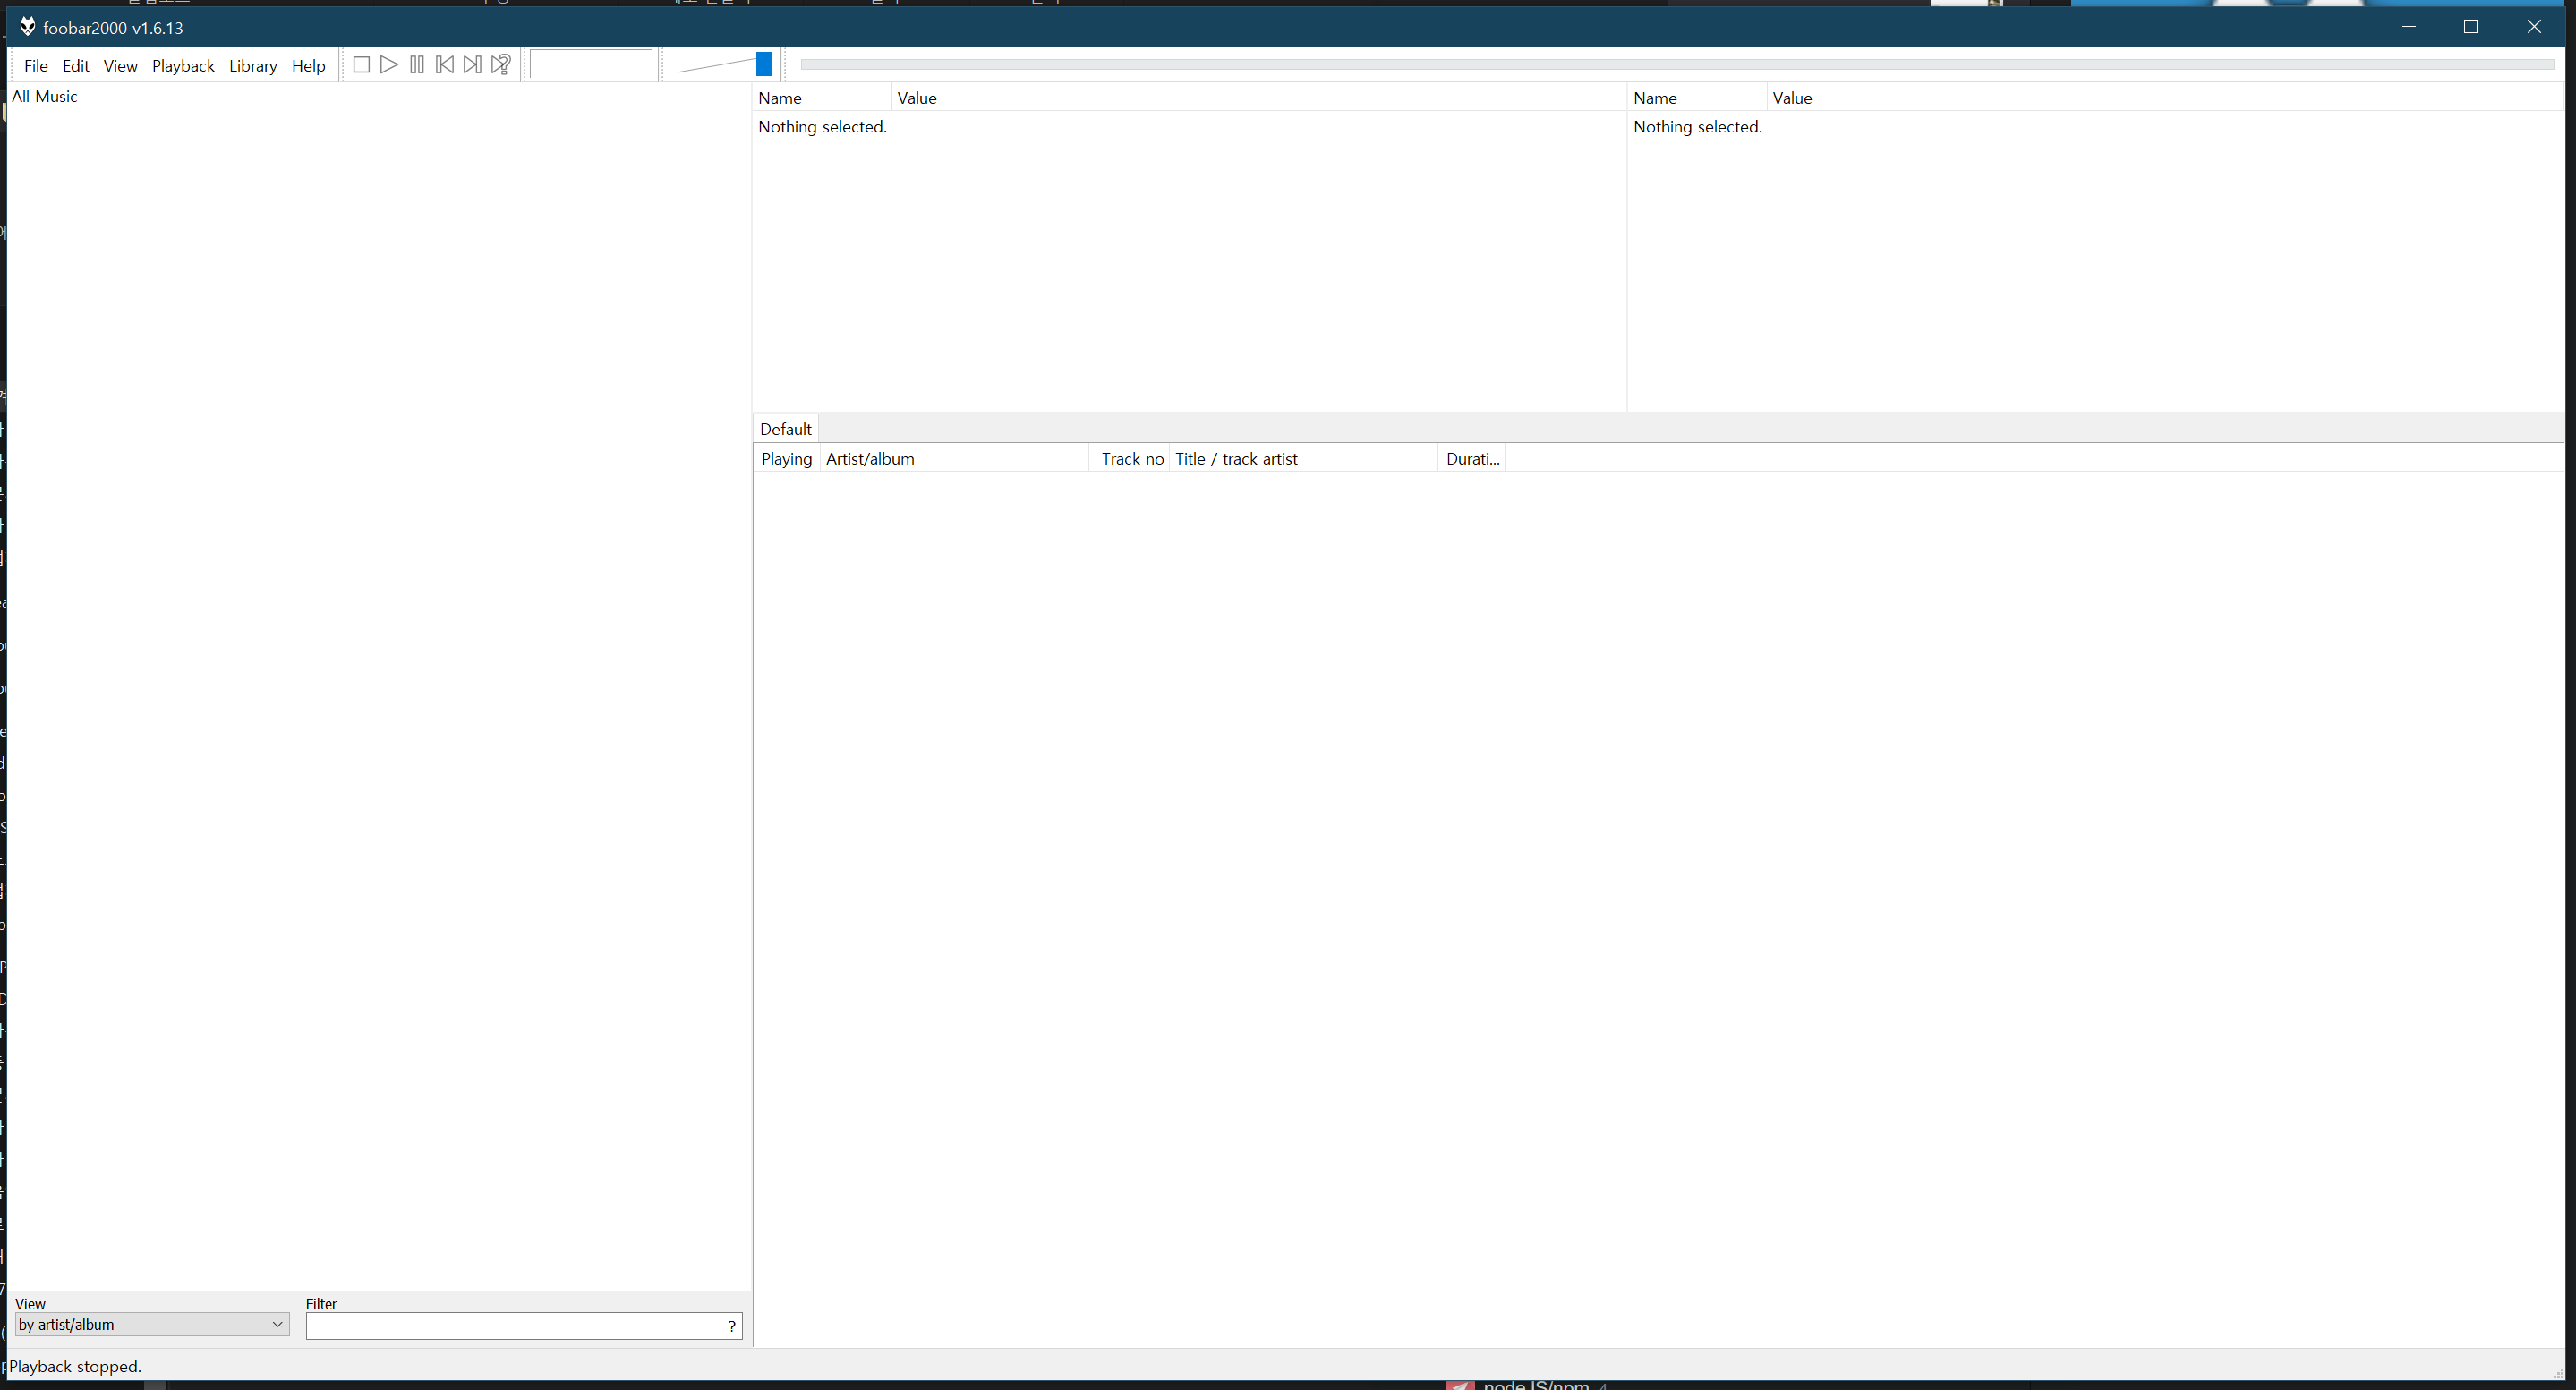Click the Stop playback button
The image size is (2576, 1390).
click(362, 65)
